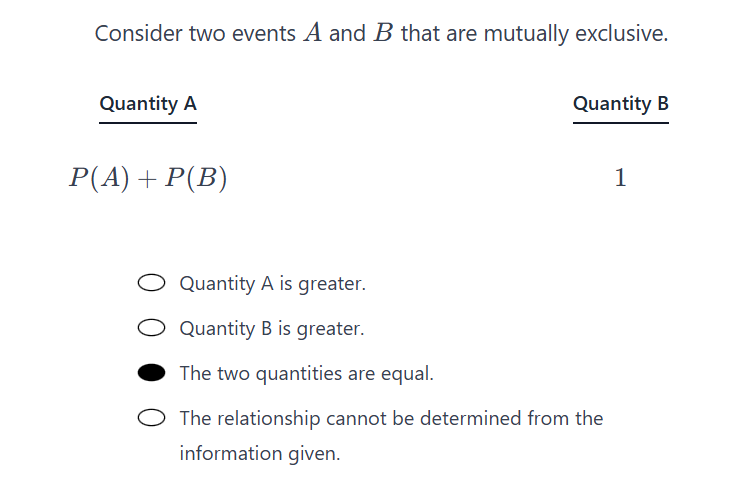736x492 pixels.
Task: Click the italic A in the question sentence
Action: [313, 33]
